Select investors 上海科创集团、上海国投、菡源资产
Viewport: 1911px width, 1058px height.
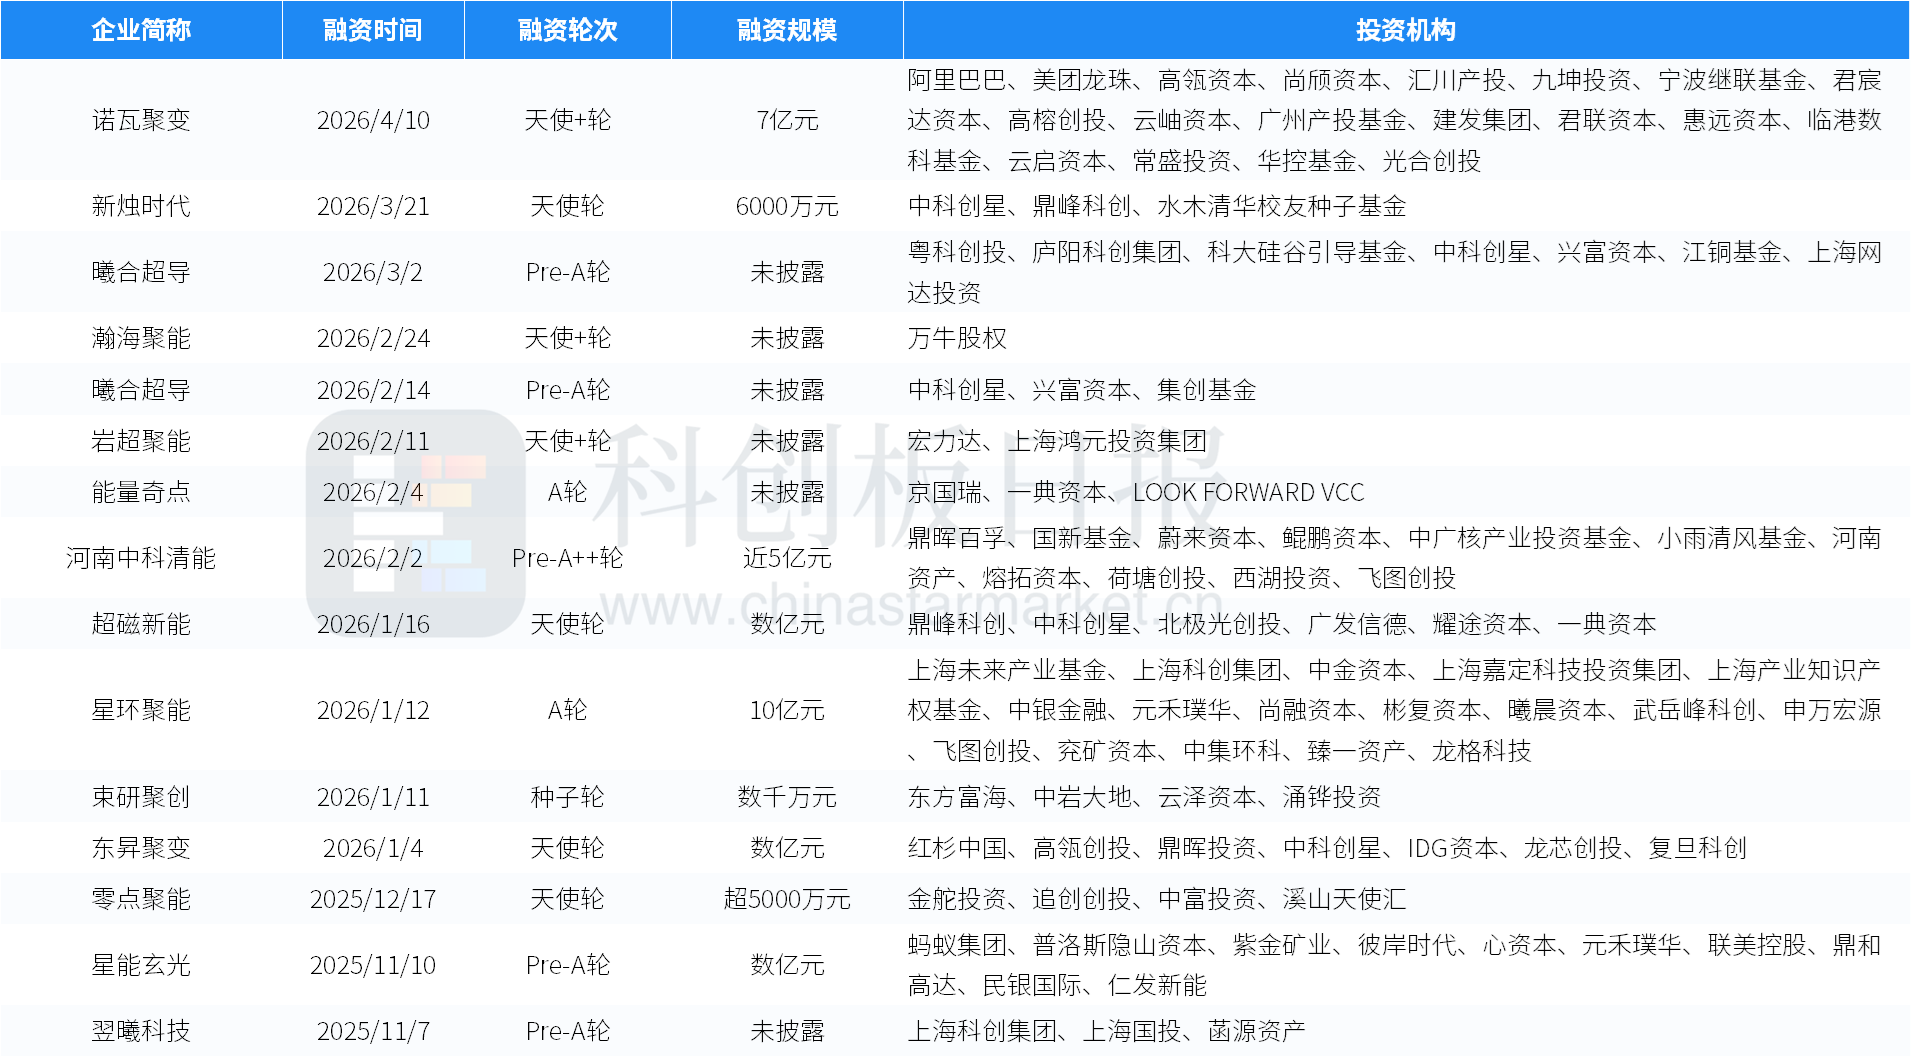(1107, 1031)
